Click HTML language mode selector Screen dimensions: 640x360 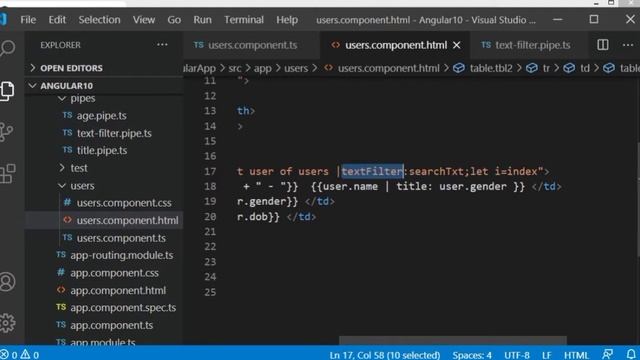click(x=576, y=355)
